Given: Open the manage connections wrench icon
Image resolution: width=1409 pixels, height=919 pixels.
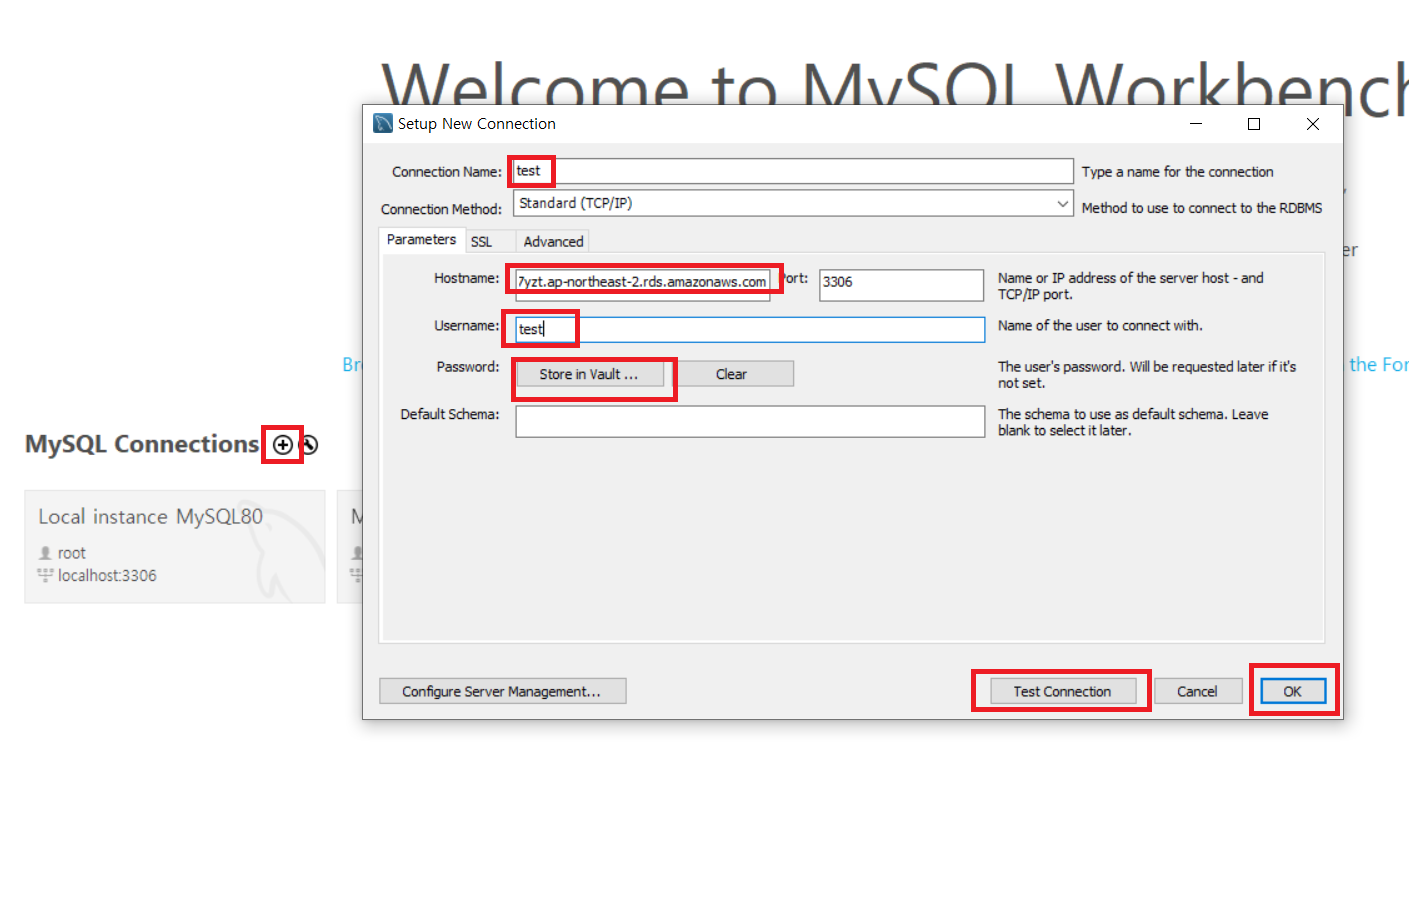Looking at the screenshot, I should pos(309,445).
